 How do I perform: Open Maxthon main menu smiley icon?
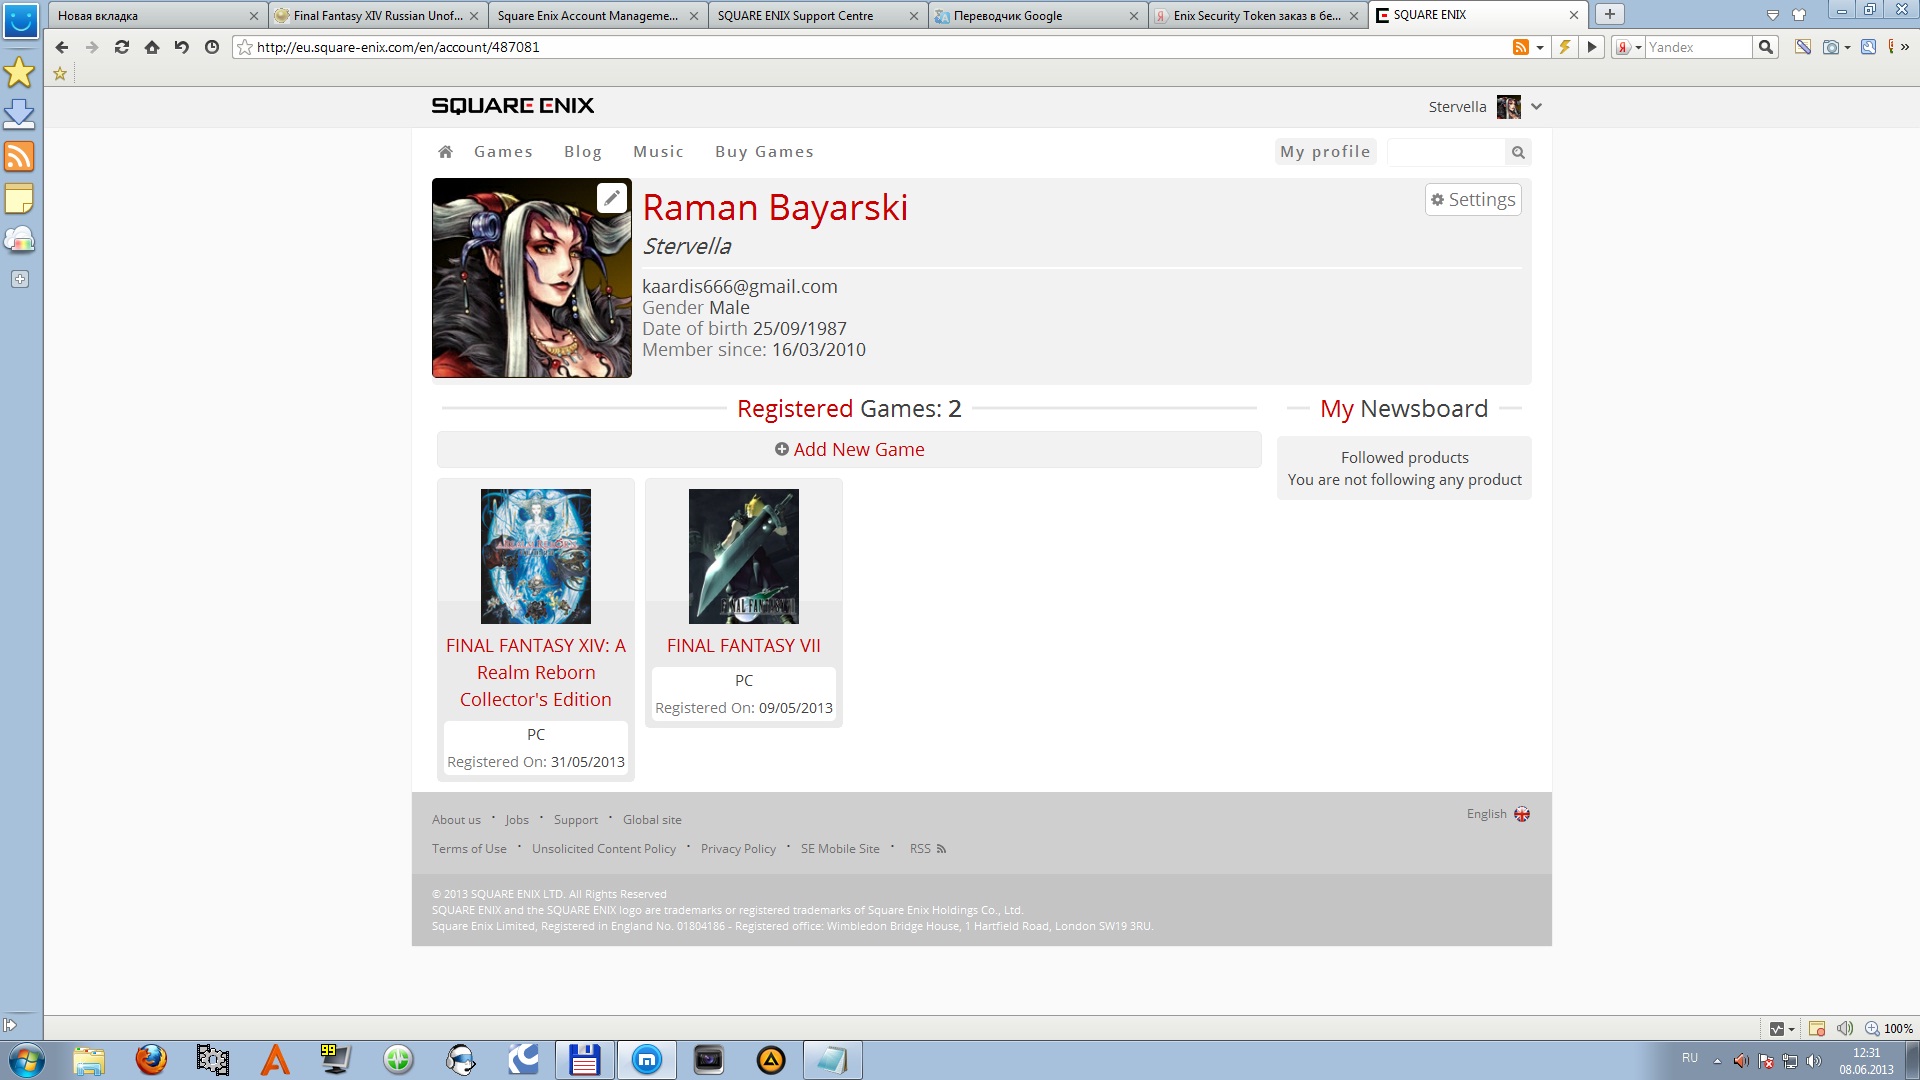(21, 19)
